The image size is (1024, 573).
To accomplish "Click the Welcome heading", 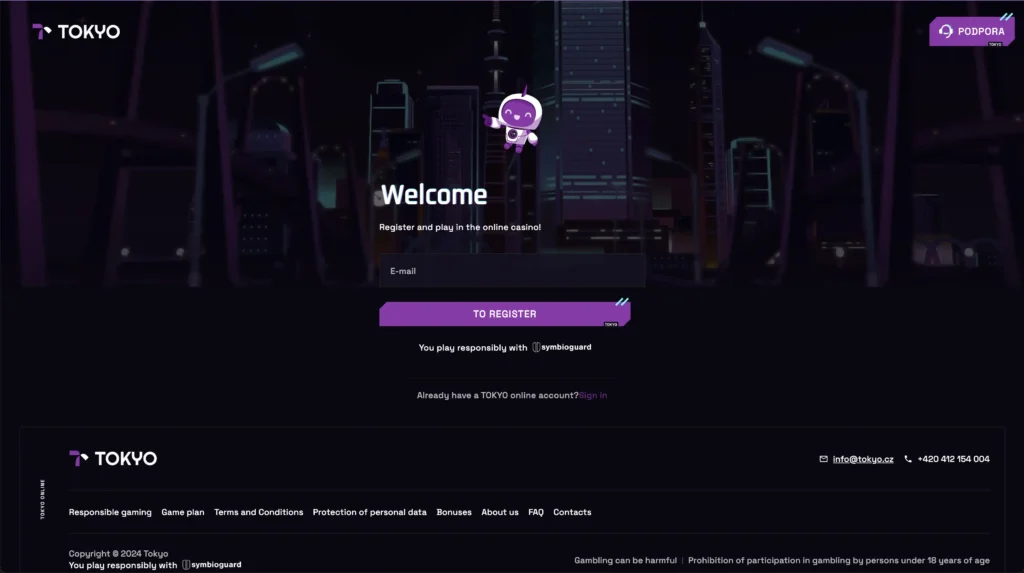I will pyautogui.click(x=434, y=195).
